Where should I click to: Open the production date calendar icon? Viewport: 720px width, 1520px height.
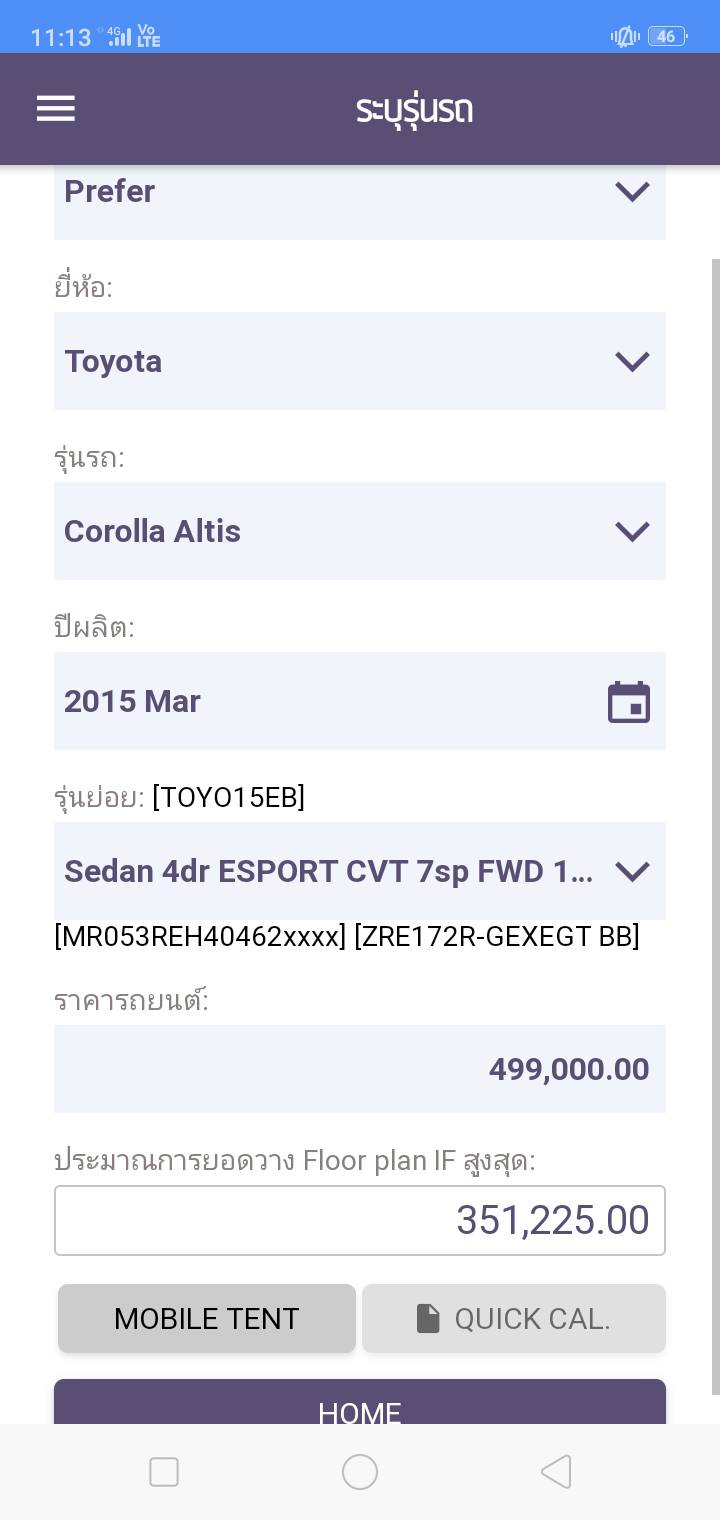629,702
